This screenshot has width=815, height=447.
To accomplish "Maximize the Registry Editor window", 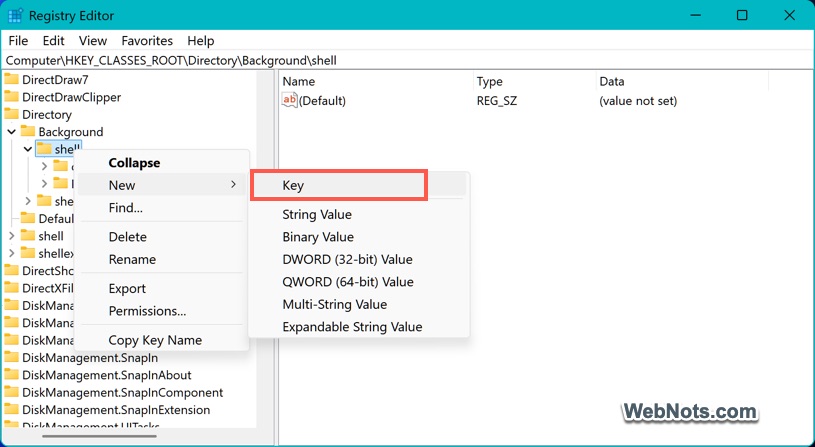I will pos(742,15).
